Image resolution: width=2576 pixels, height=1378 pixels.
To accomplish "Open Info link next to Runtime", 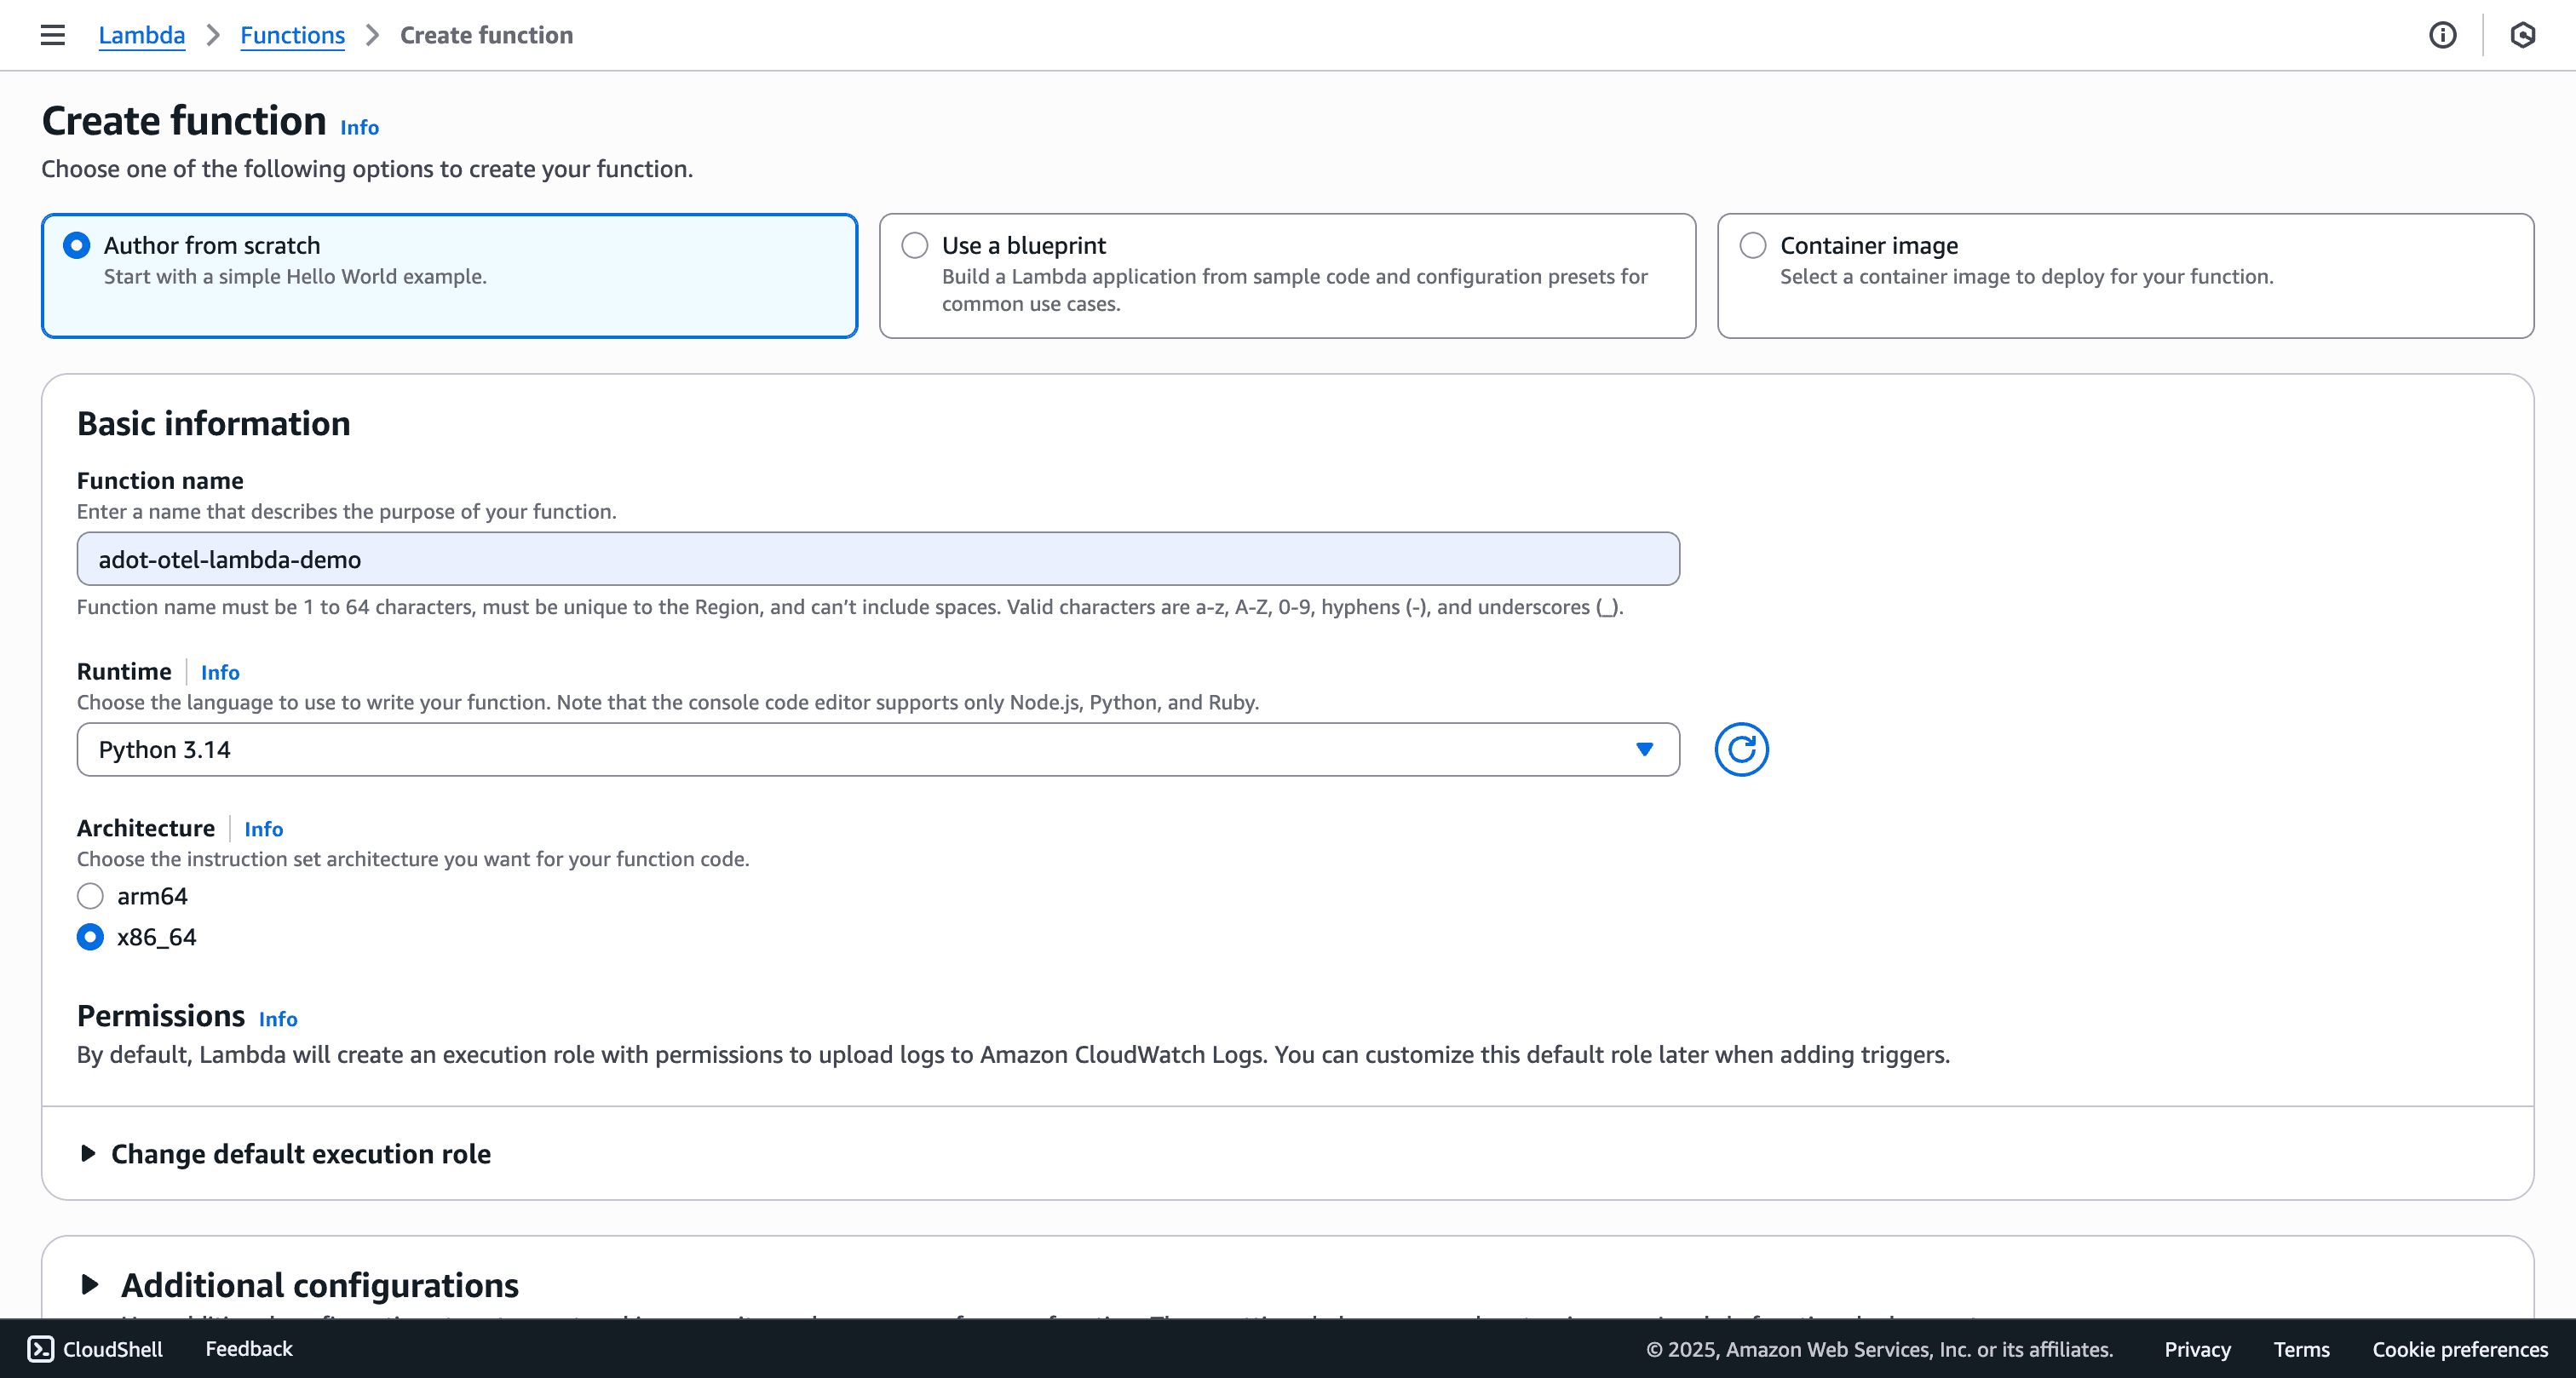I will [219, 672].
